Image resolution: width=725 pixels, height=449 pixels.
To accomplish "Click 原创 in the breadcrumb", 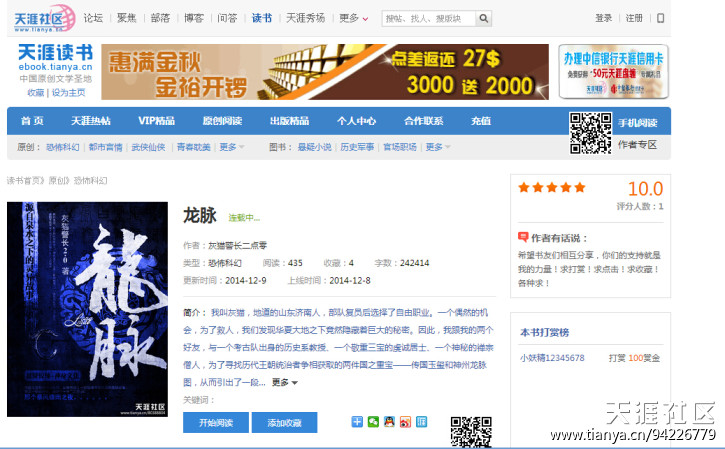I will coord(57,181).
